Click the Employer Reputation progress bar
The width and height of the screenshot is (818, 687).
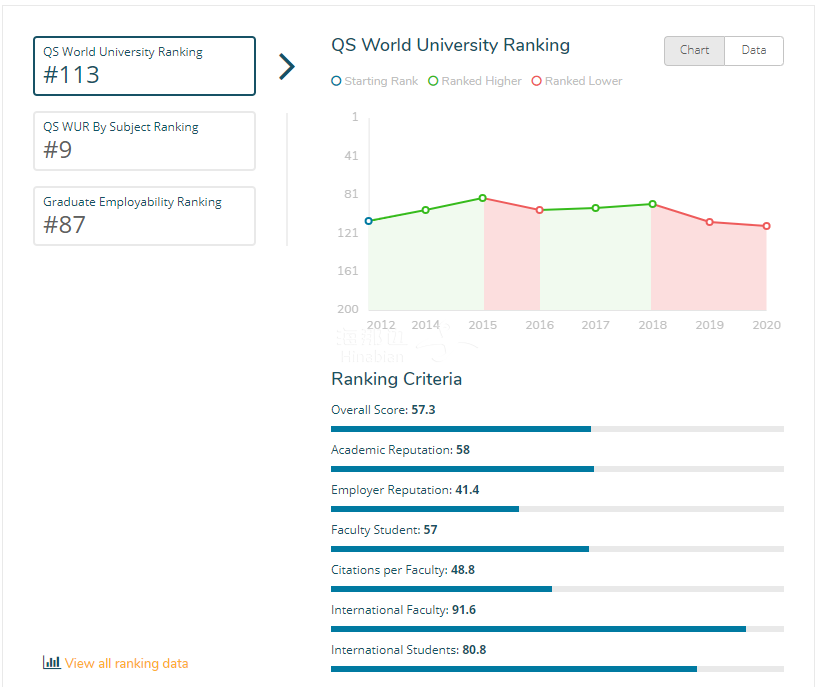click(557, 509)
